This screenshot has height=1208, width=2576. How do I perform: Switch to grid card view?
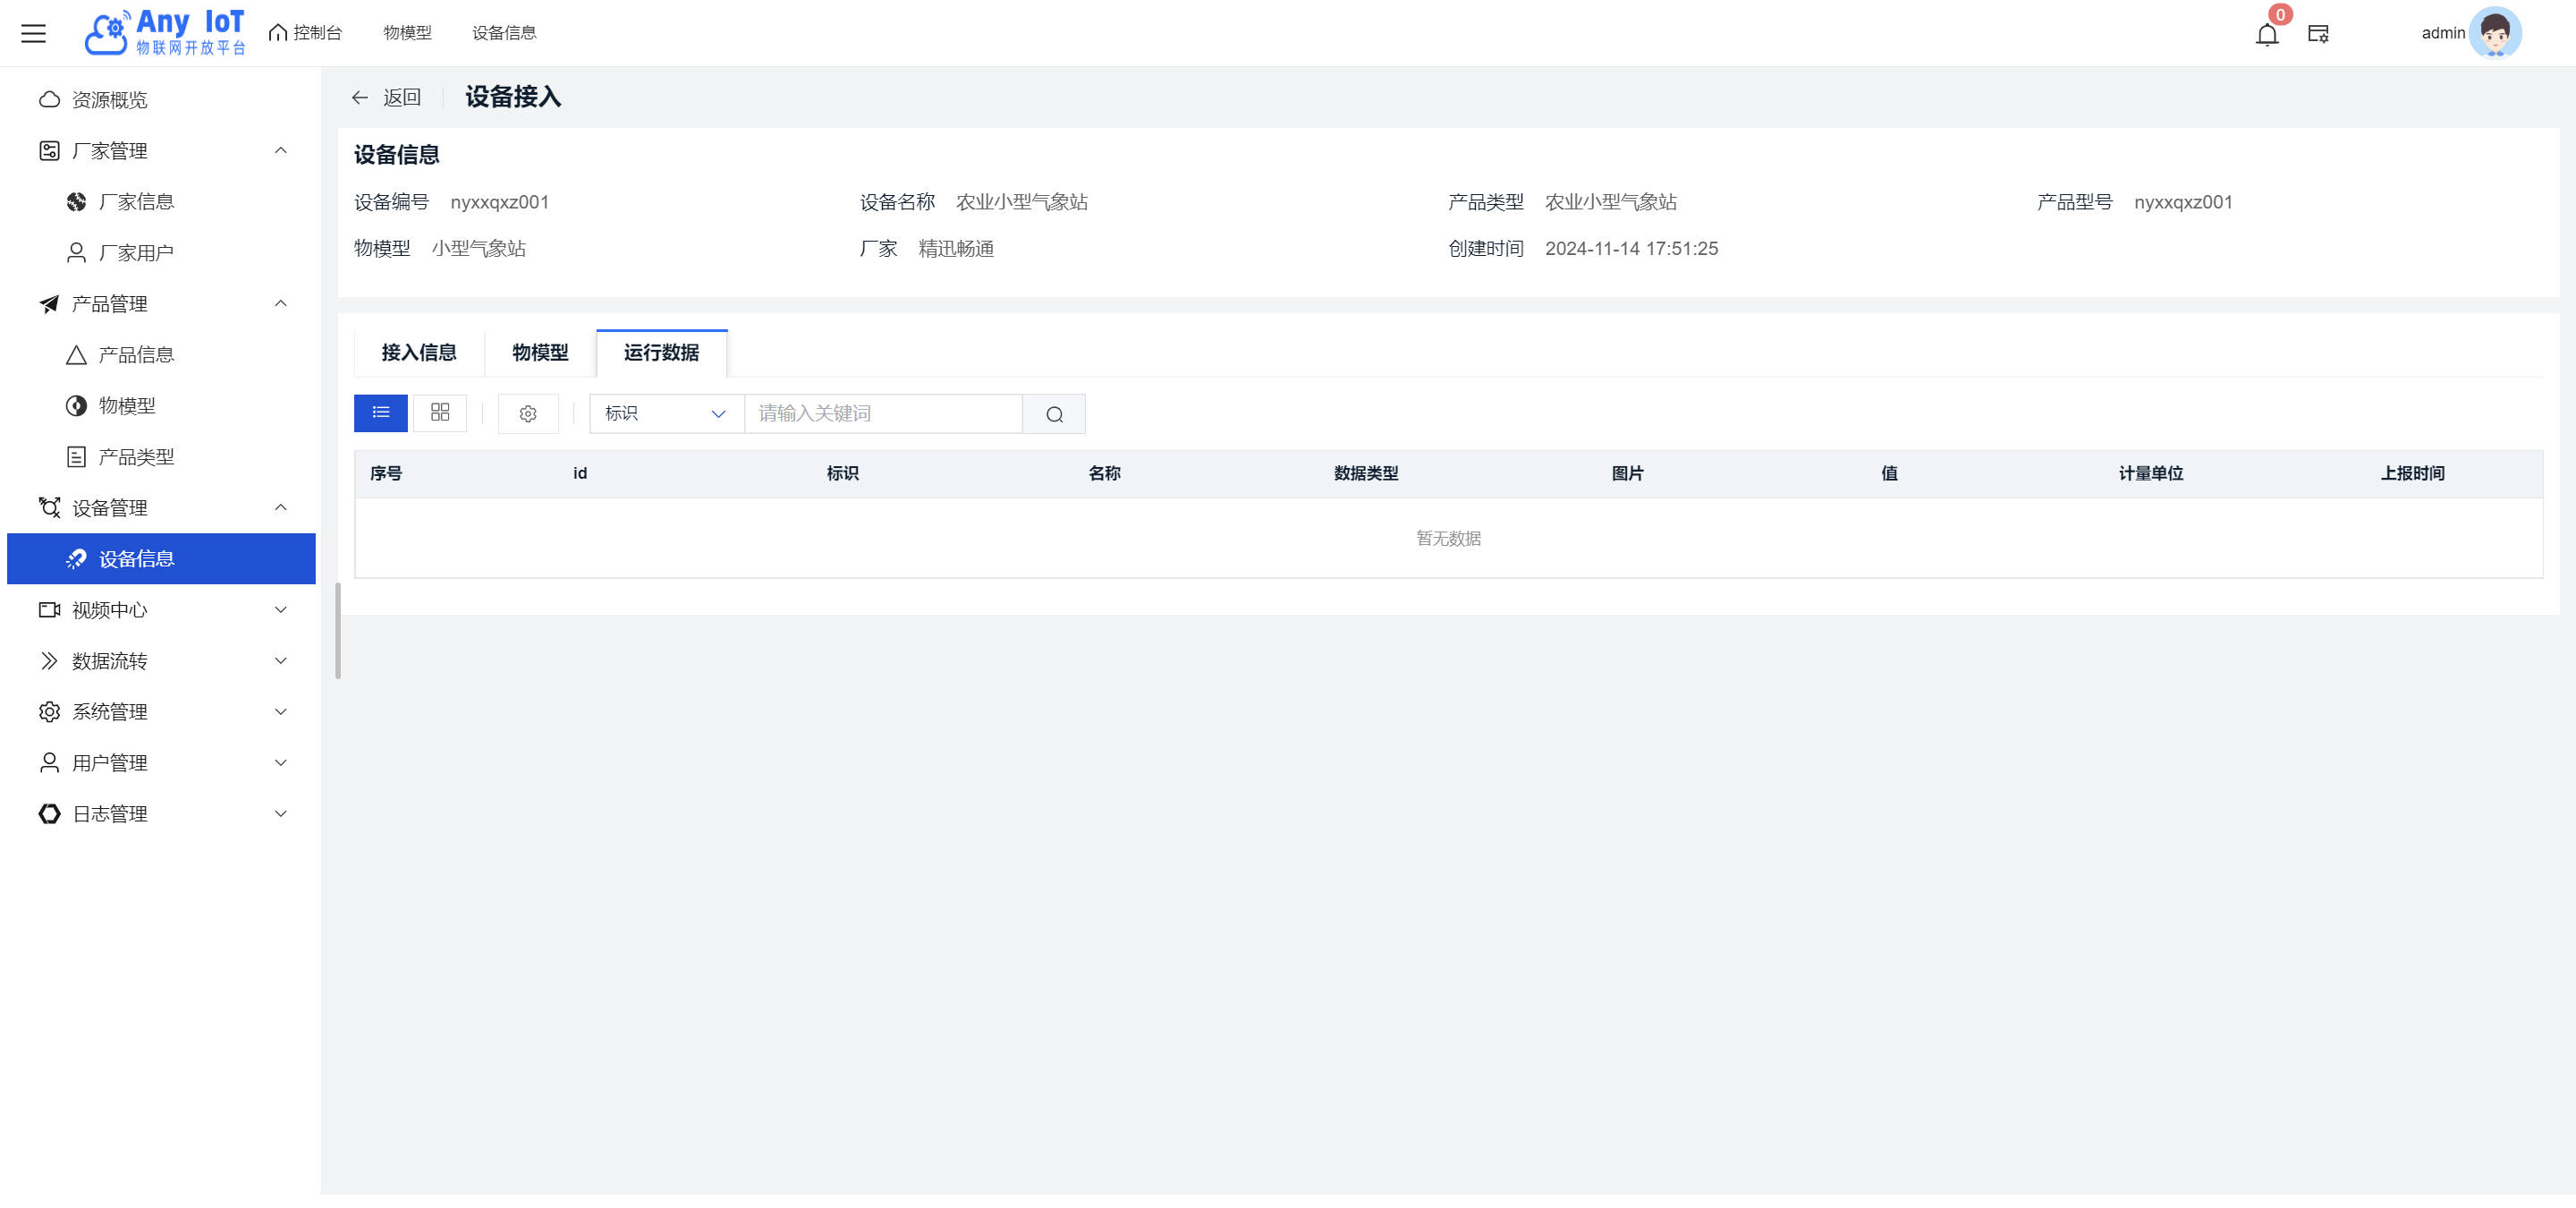[x=440, y=413]
